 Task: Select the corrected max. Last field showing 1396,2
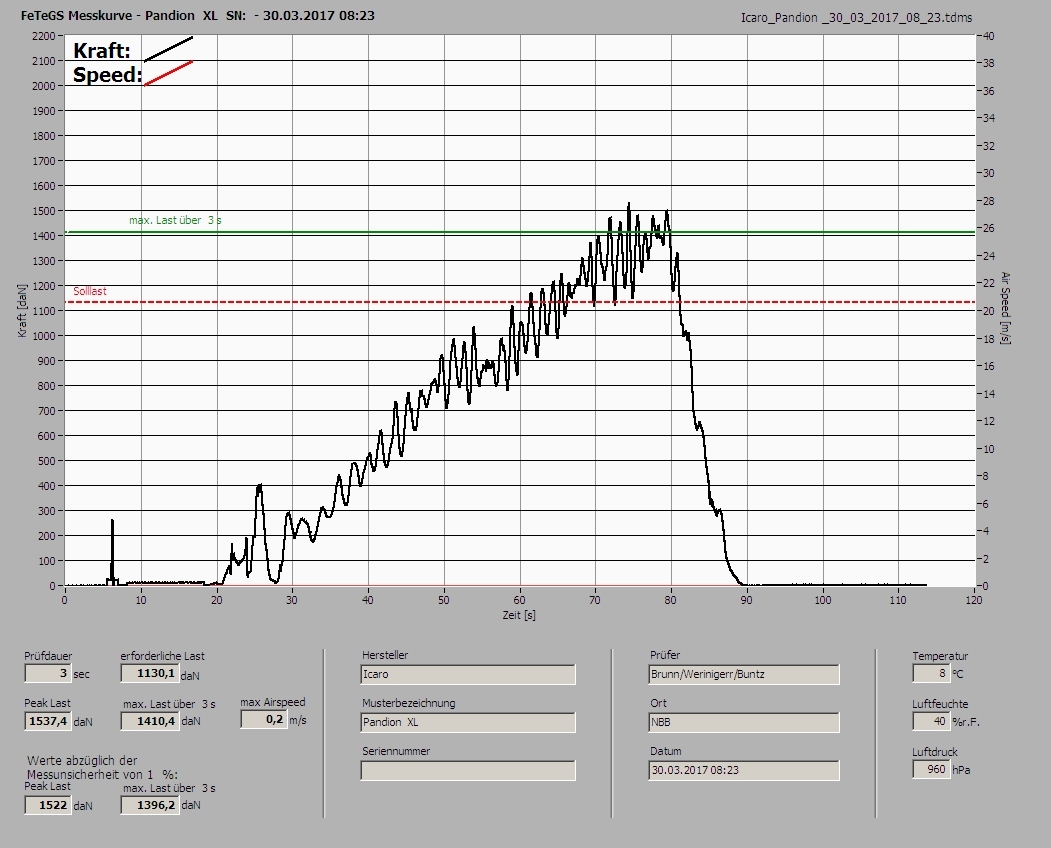pyautogui.click(x=149, y=805)
